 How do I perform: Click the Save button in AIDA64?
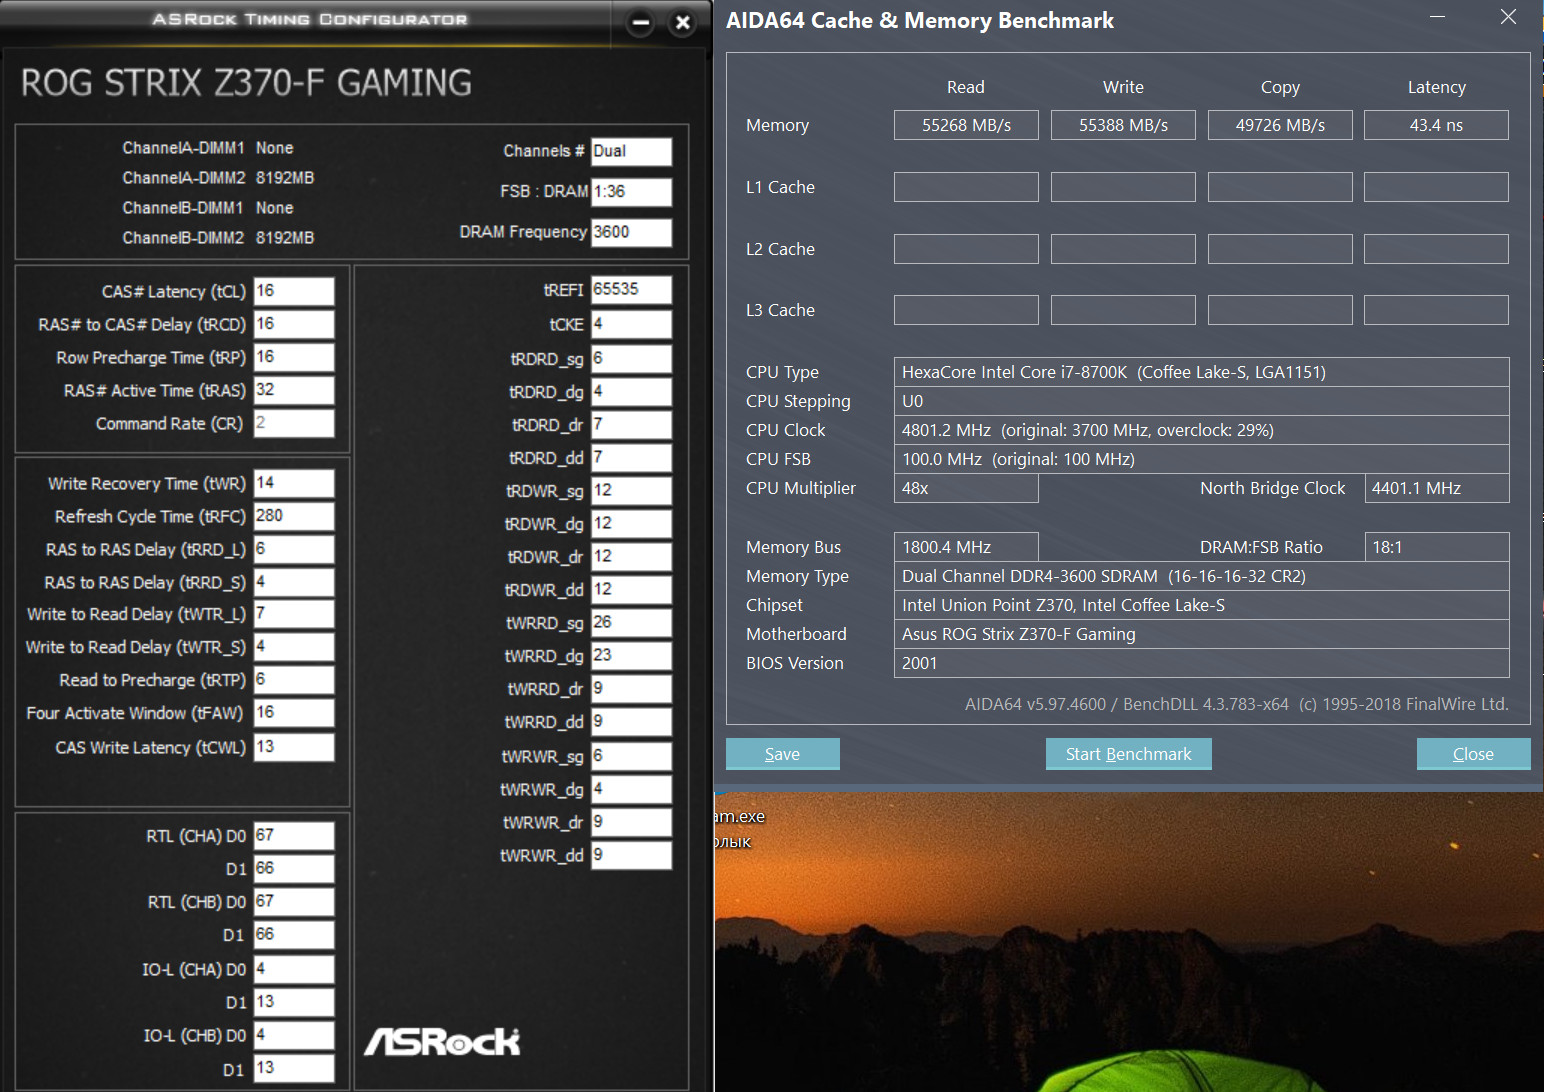[782, 754]
